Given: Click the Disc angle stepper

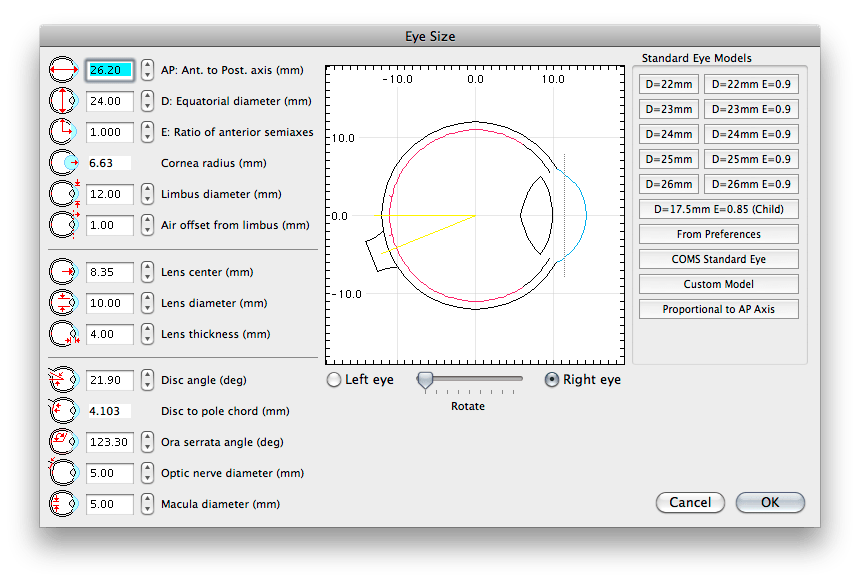Looking at the screenshot, I should tap(147, 380).
